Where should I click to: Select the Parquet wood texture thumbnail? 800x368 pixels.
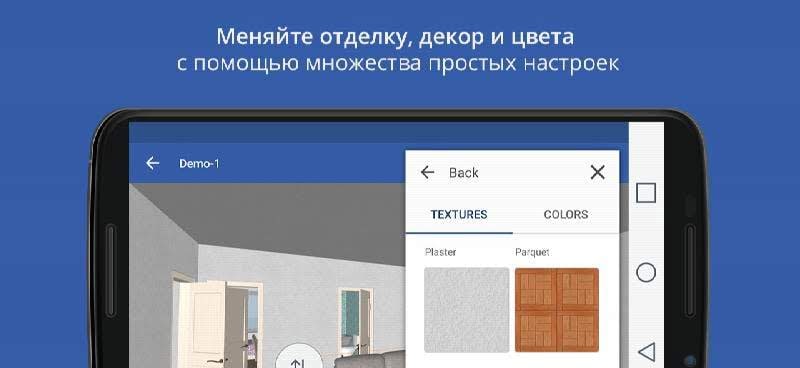coord(557,310)
